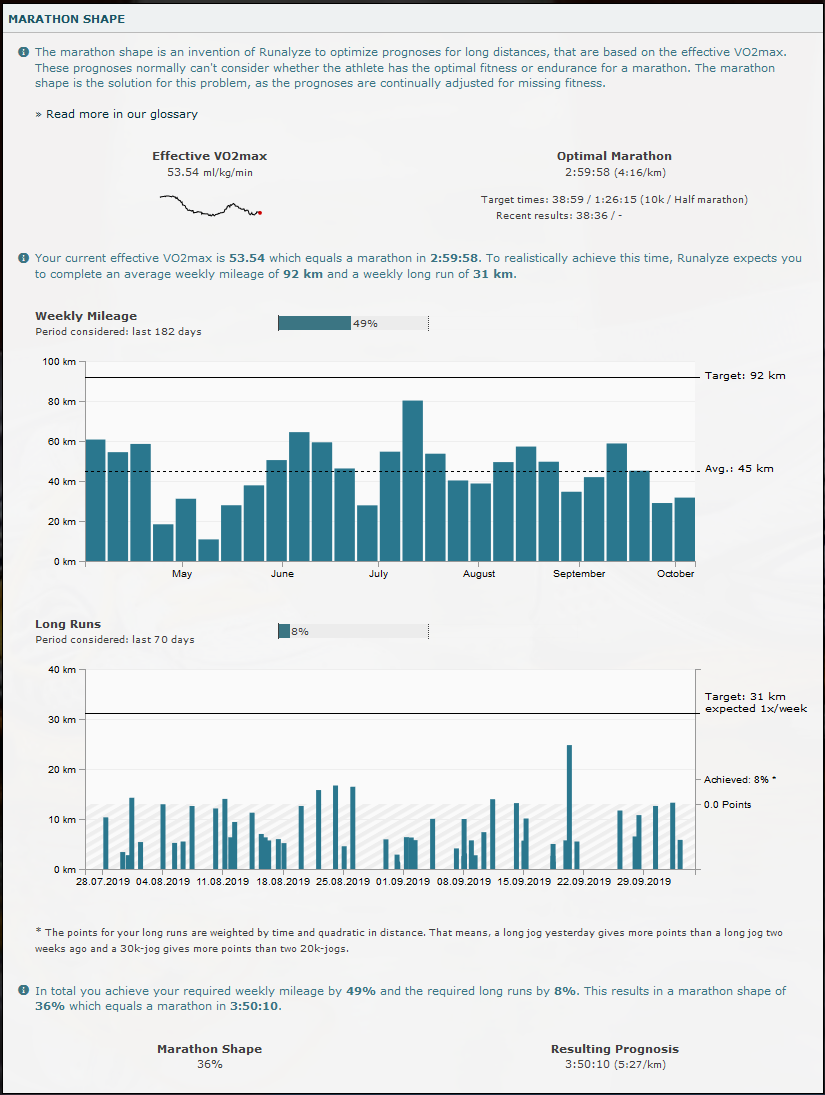The image size is (825, 1095).
Task: Click the Marathon Shape 36% value
Action: pyautogui.click(x=209, y=1064)
